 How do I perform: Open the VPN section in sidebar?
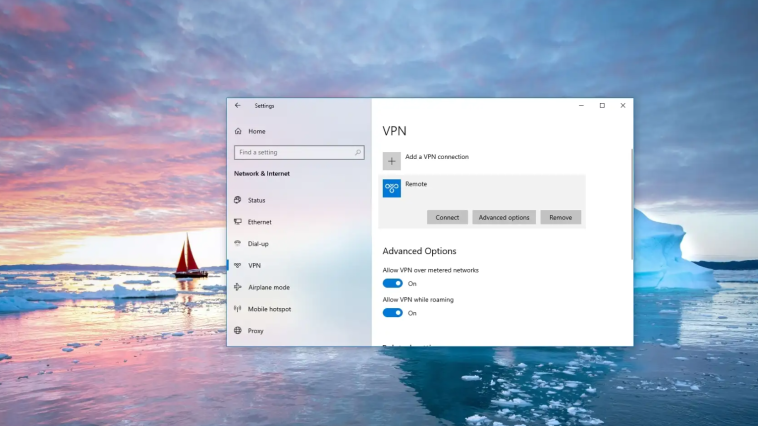(x=254, y=265)
